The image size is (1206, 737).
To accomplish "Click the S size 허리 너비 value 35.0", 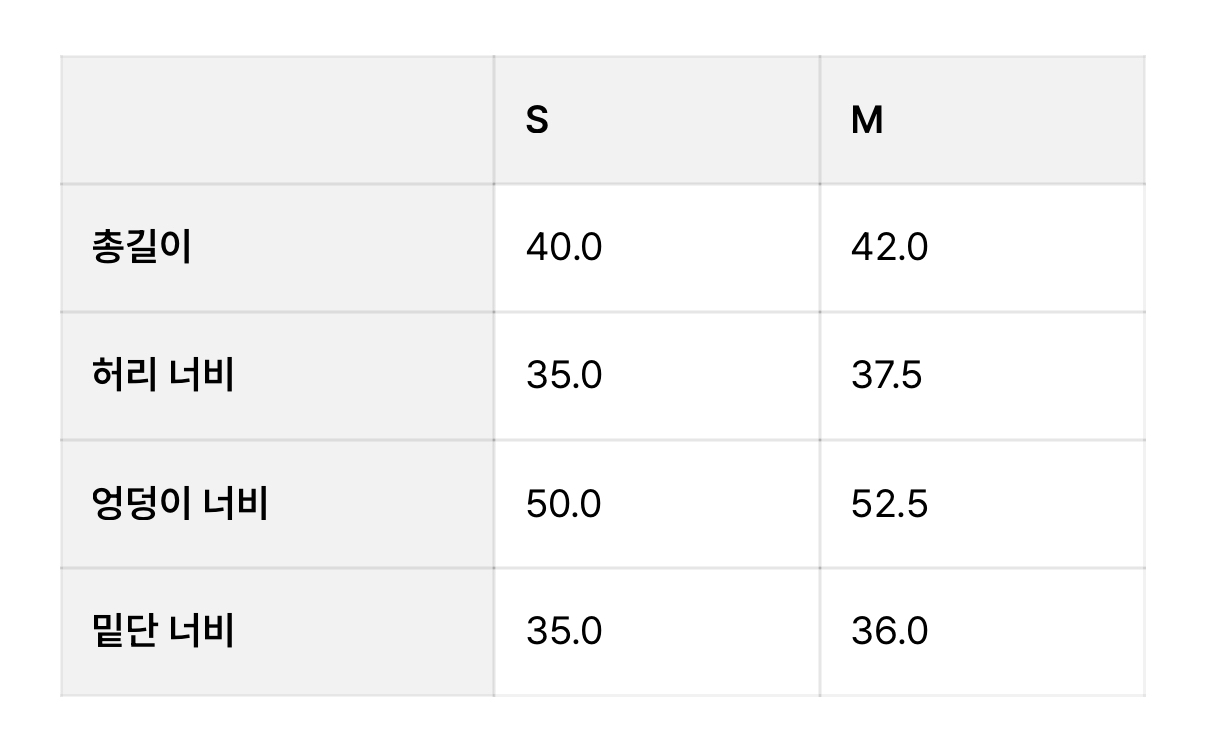I will 564,376.
